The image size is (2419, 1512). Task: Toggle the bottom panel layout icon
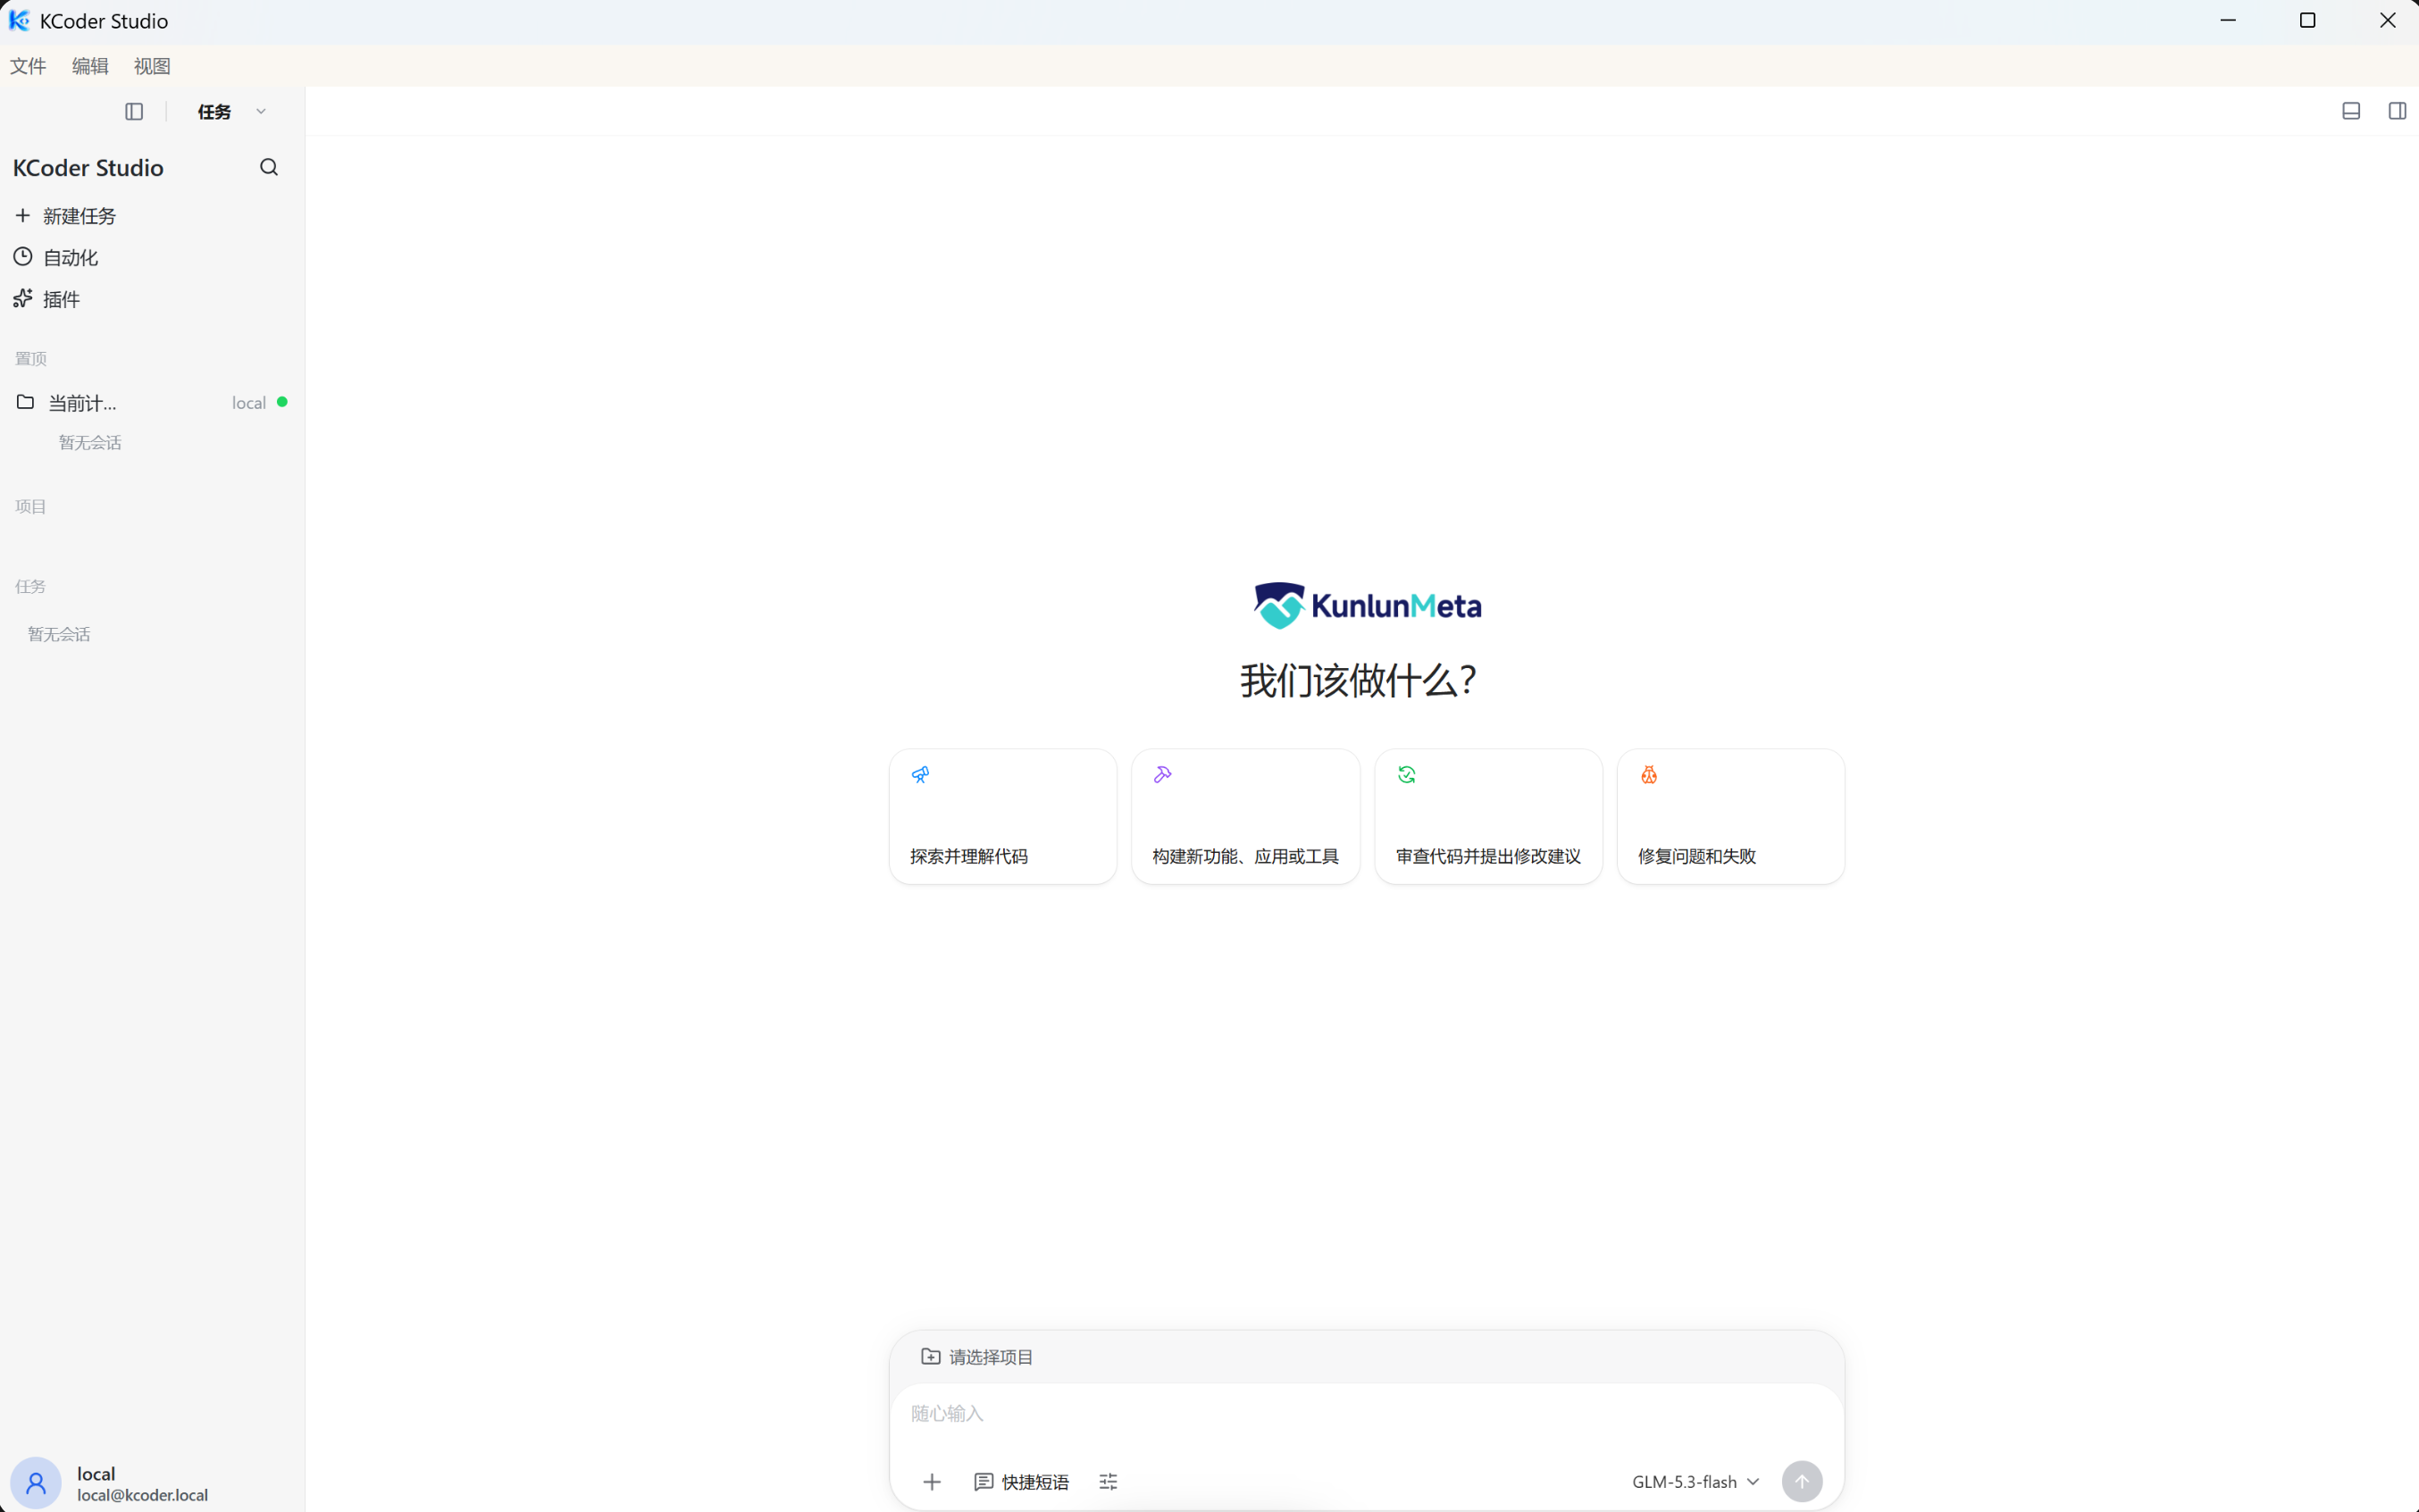pos(2351,111)
